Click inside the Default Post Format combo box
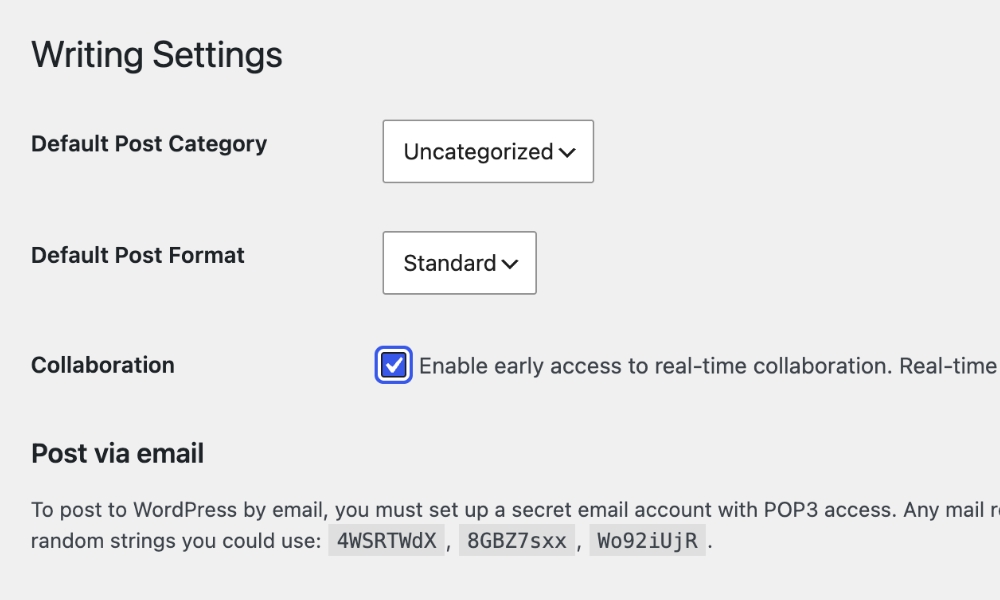The image size is (1000, 600). tap(459, 263)
